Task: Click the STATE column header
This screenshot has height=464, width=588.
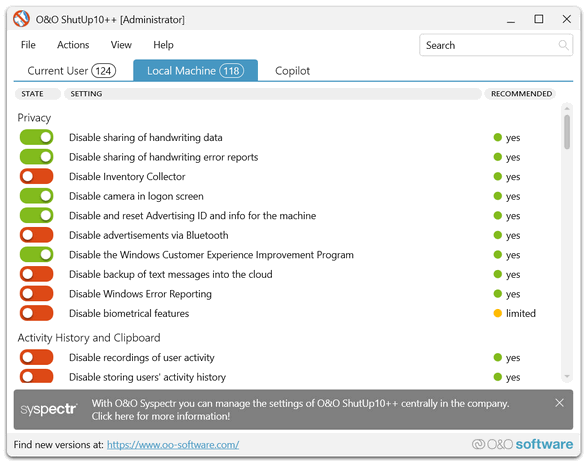Action: 38,94
